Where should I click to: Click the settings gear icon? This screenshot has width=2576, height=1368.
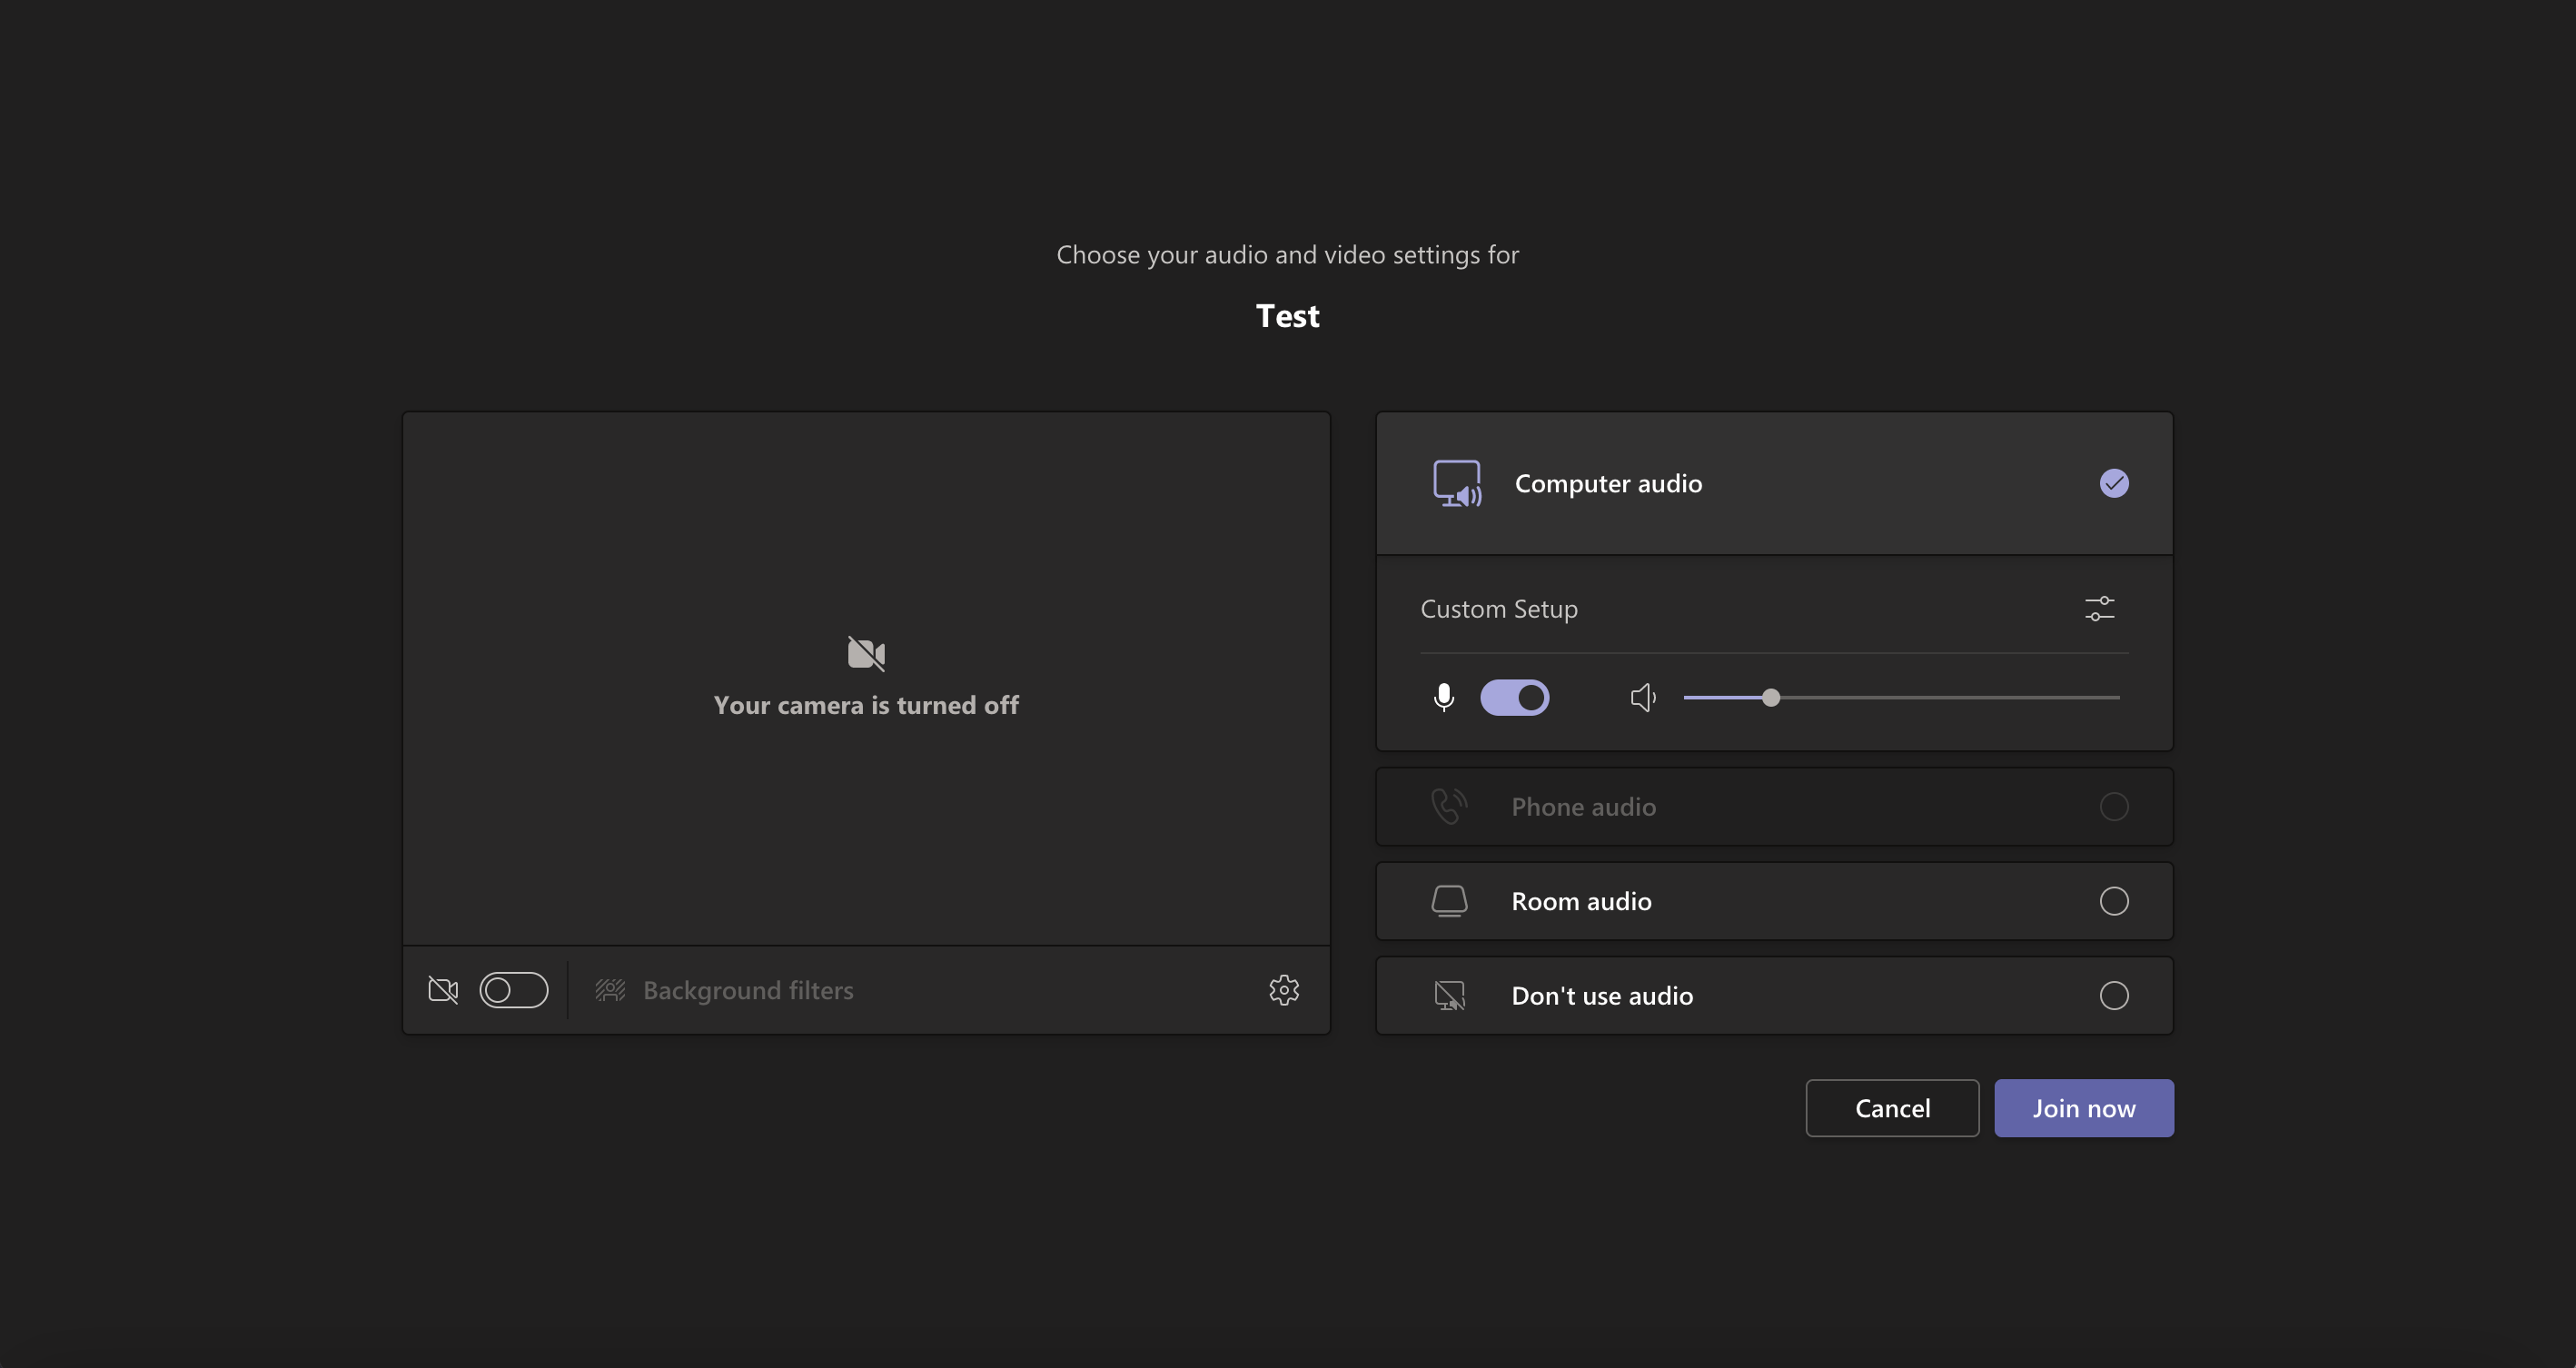tap(1283, 990)
